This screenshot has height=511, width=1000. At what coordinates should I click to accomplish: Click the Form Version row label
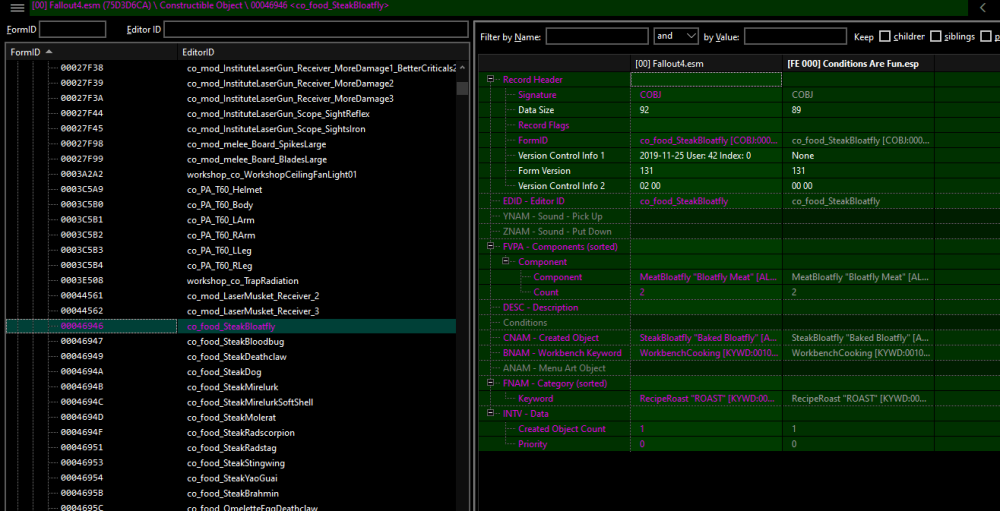tap(544, 170)
